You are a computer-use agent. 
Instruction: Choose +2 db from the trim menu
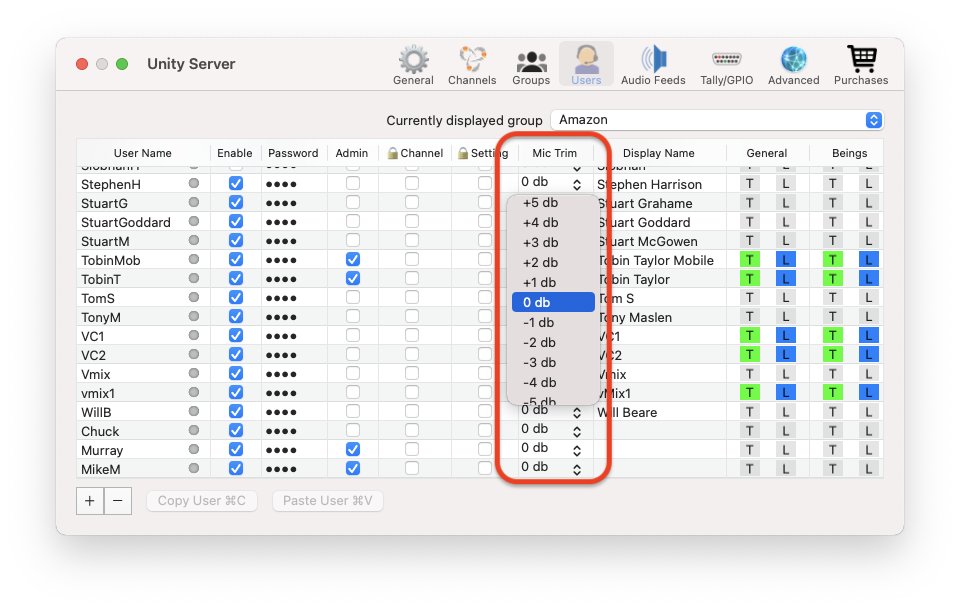[553, 263]
